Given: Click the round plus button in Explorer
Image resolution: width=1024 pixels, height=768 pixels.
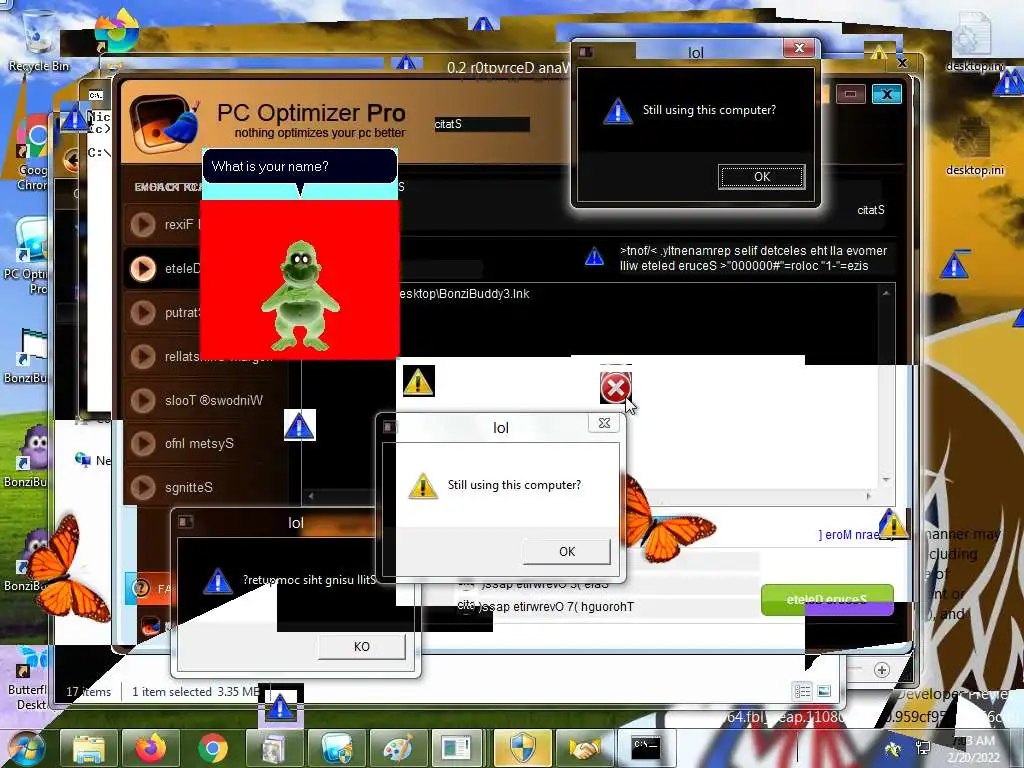Looking at the screenshot, I should (x=882, y=670).
